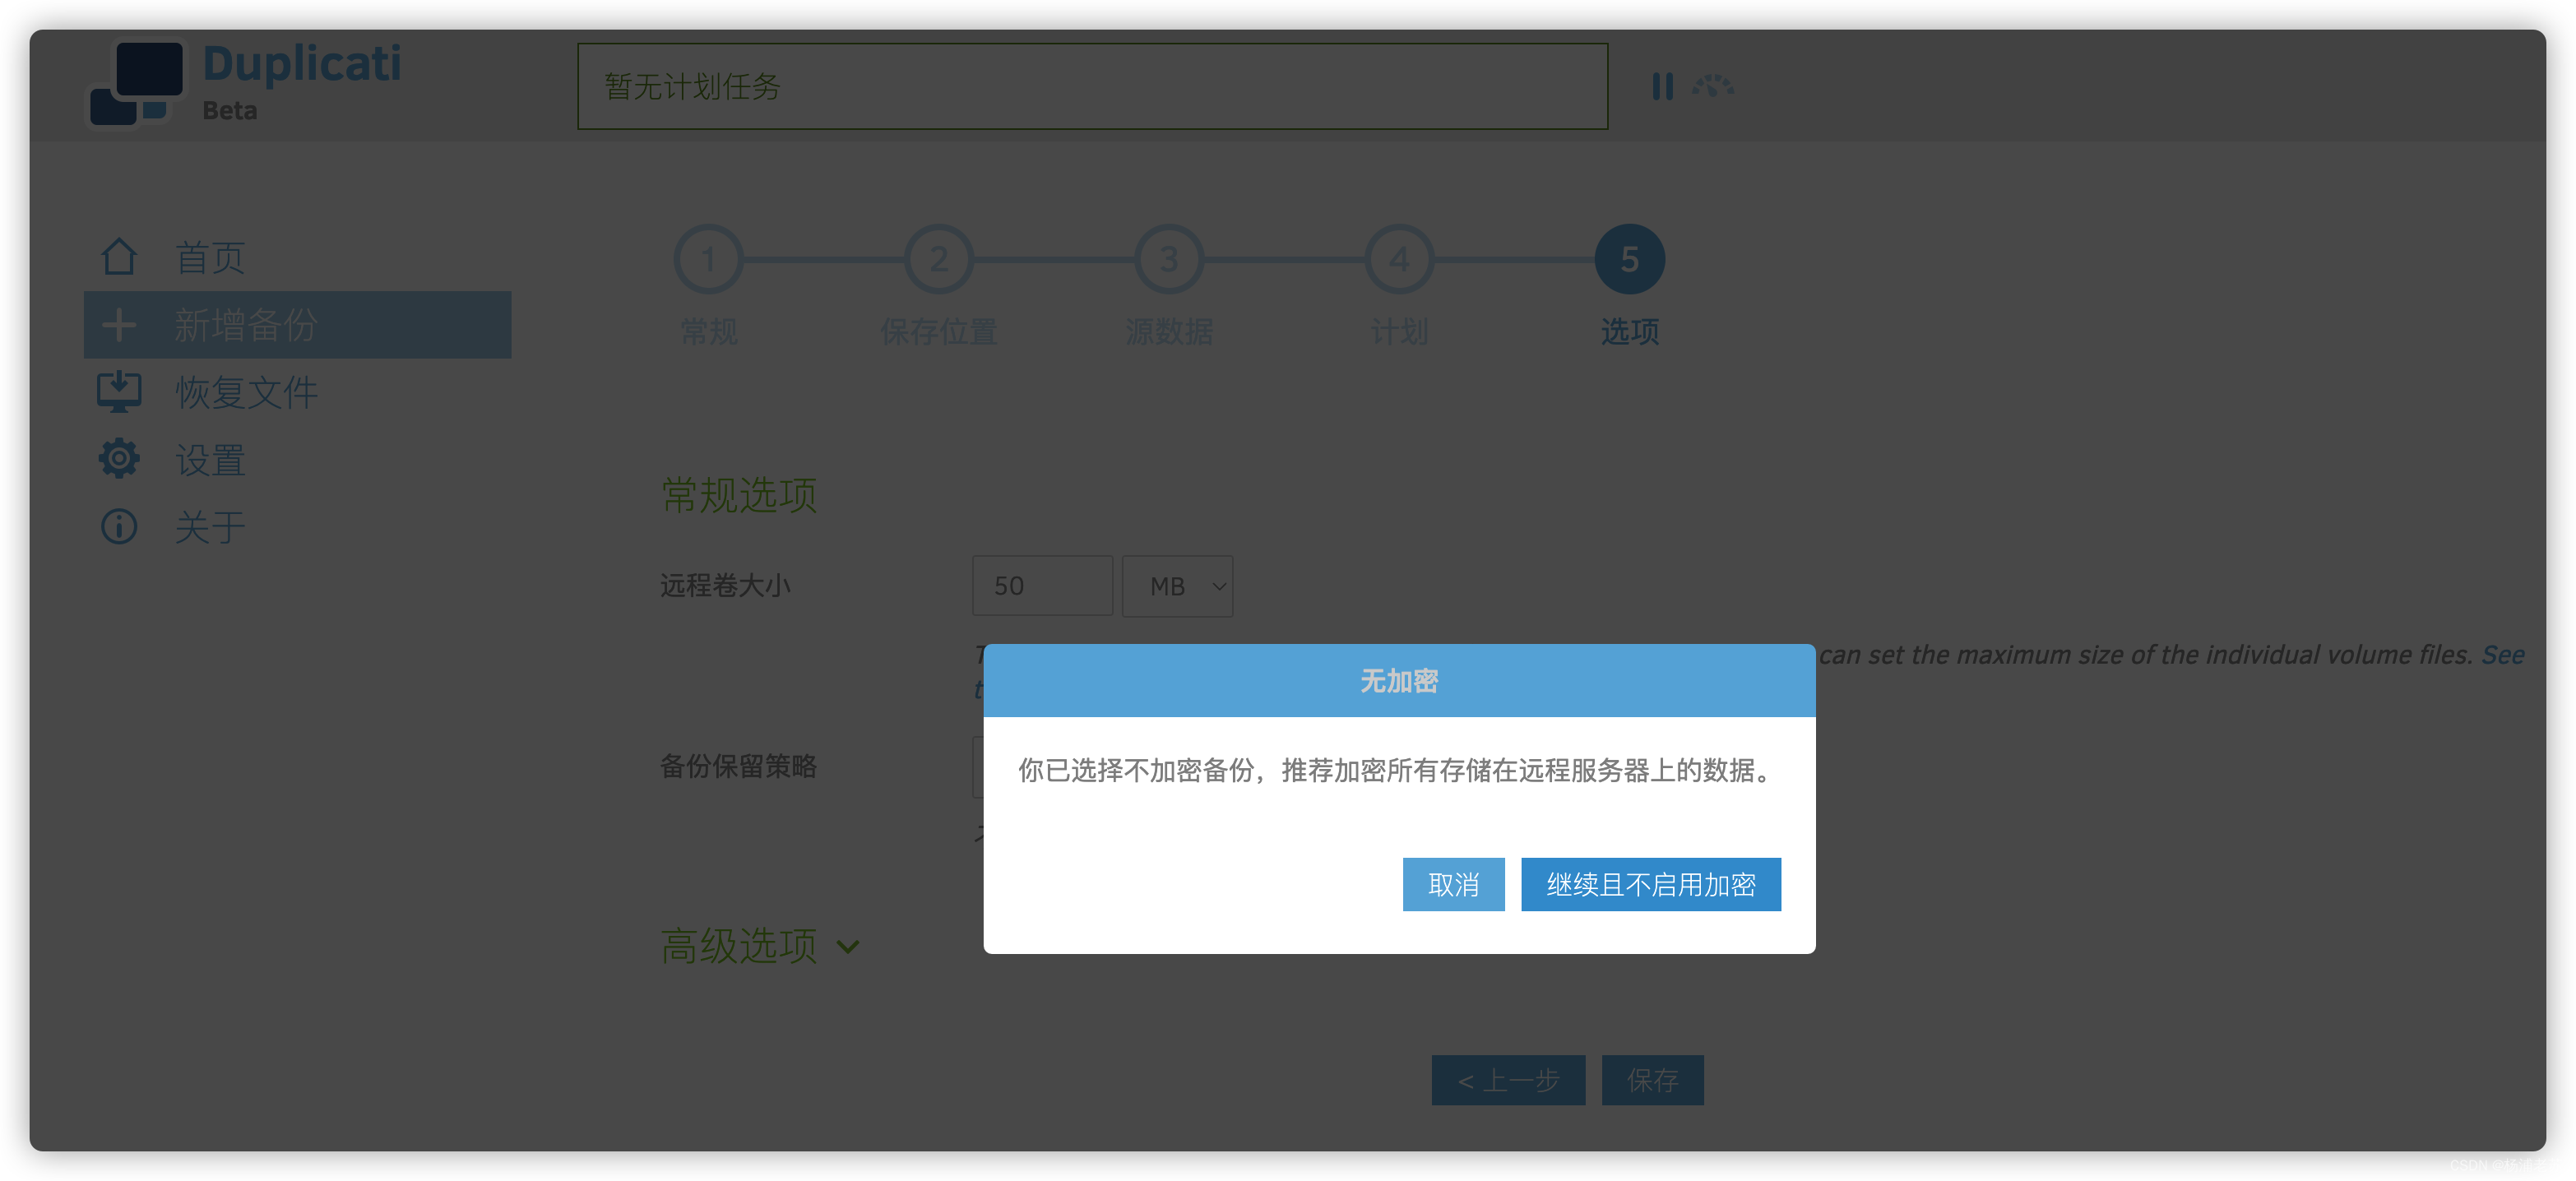Viewport: 2576px width, 1181px height.
Task: Click the remote volume size field
Action: pyautogui.click(x=1042, y=586)
